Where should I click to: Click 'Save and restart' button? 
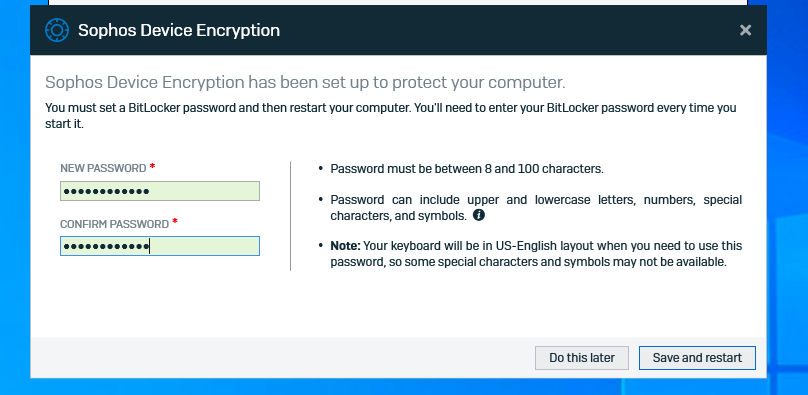point(697,358)
